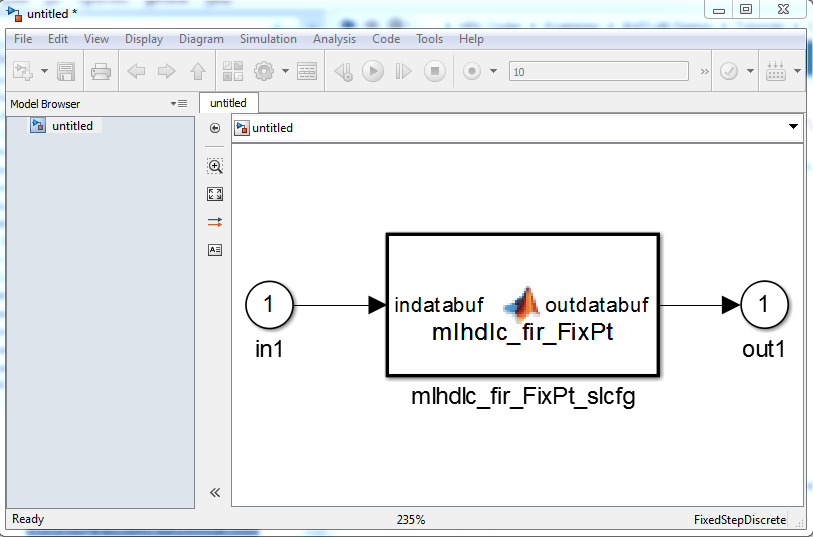This screenshot has height=537, width=813.
Task: Select the mlhdlc_fir_FixPt MATLAB Function block
Action: [523, 305]
